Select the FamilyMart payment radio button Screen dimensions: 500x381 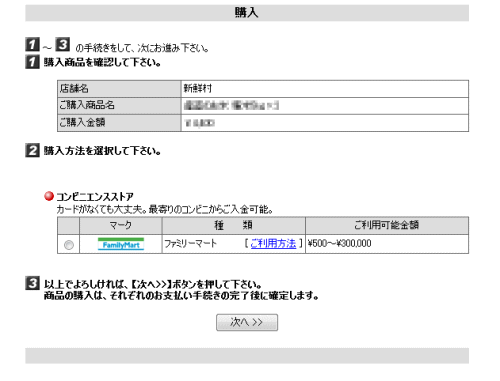[69, 245]
